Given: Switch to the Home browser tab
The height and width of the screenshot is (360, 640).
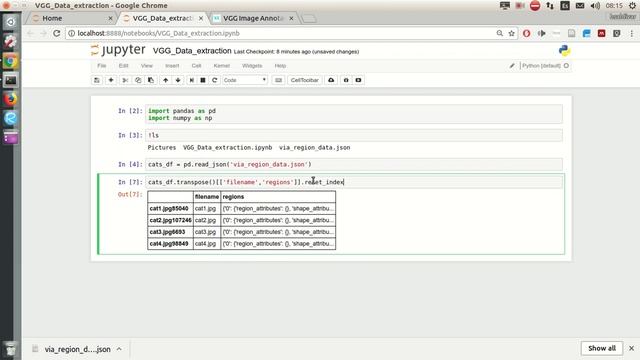Looking at the screenshot, I should pos(69,18).
